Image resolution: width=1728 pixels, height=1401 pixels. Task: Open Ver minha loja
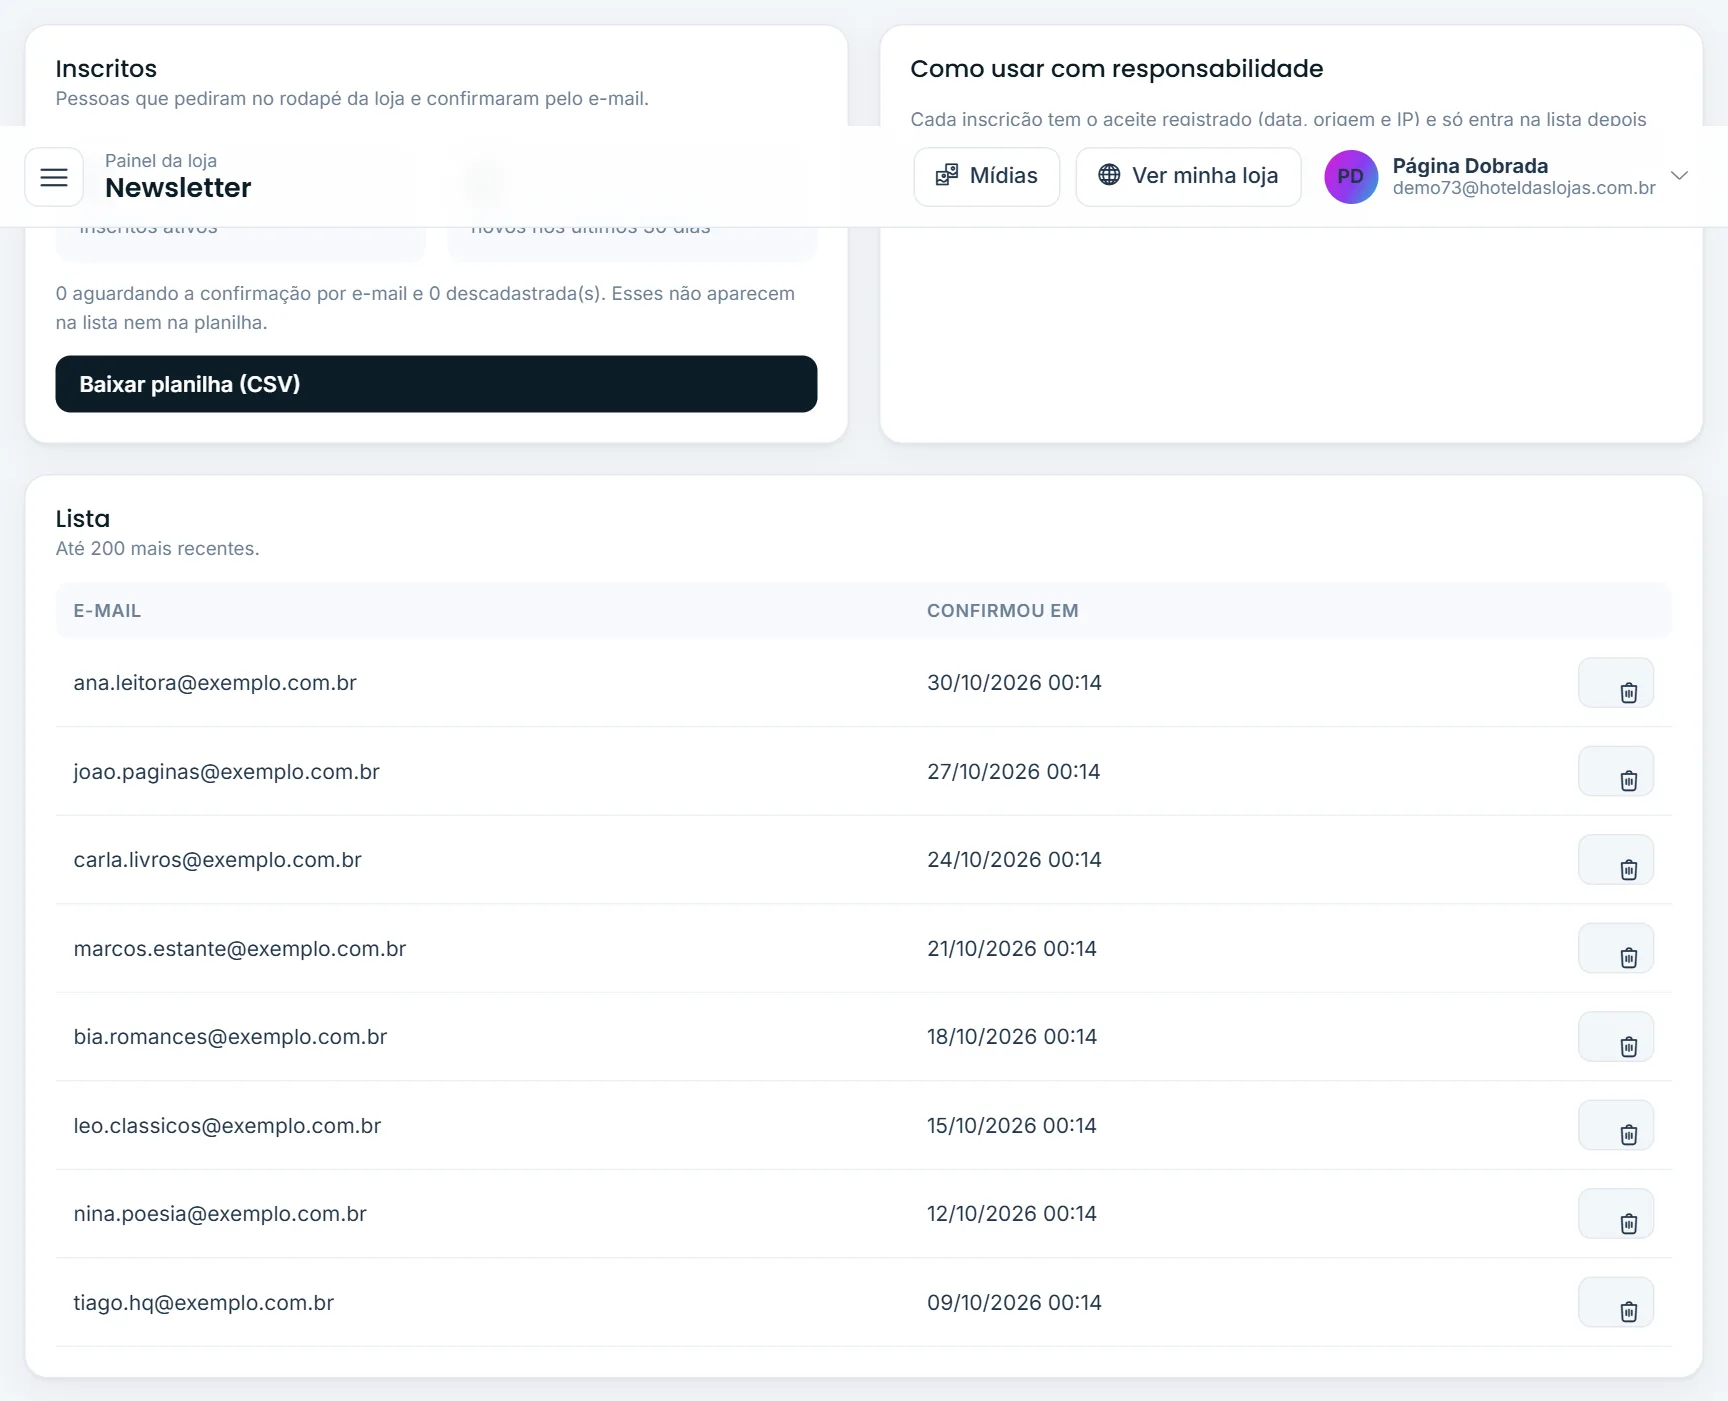pos(1188,177)
